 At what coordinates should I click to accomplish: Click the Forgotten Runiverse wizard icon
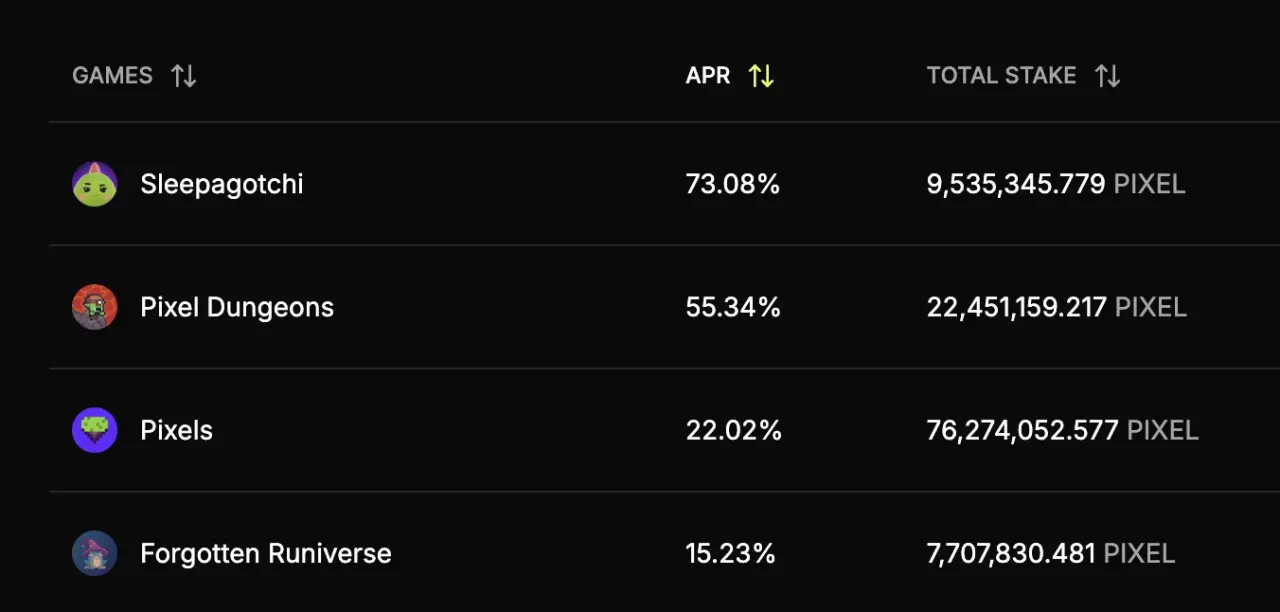coord(95,553)
